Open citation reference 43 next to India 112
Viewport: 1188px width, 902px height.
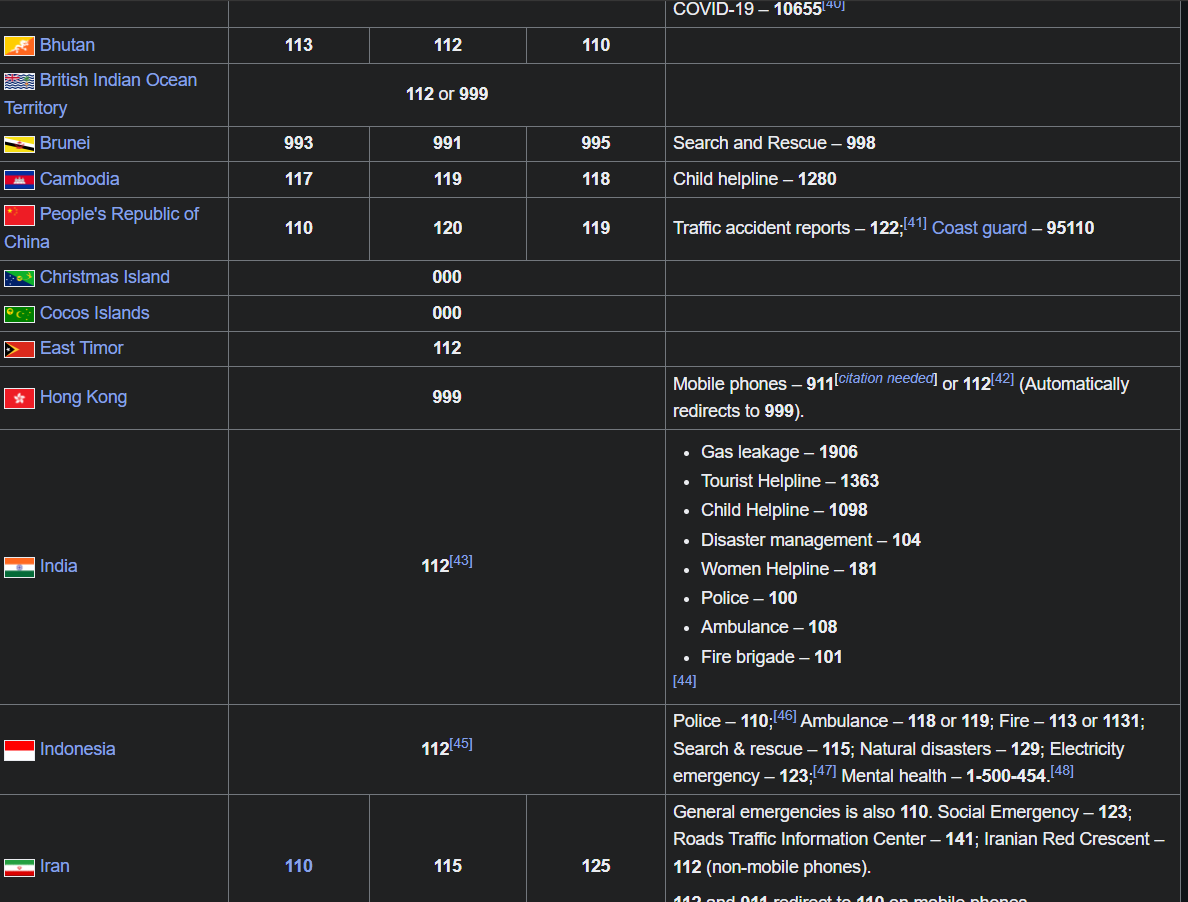coord(461,560)
